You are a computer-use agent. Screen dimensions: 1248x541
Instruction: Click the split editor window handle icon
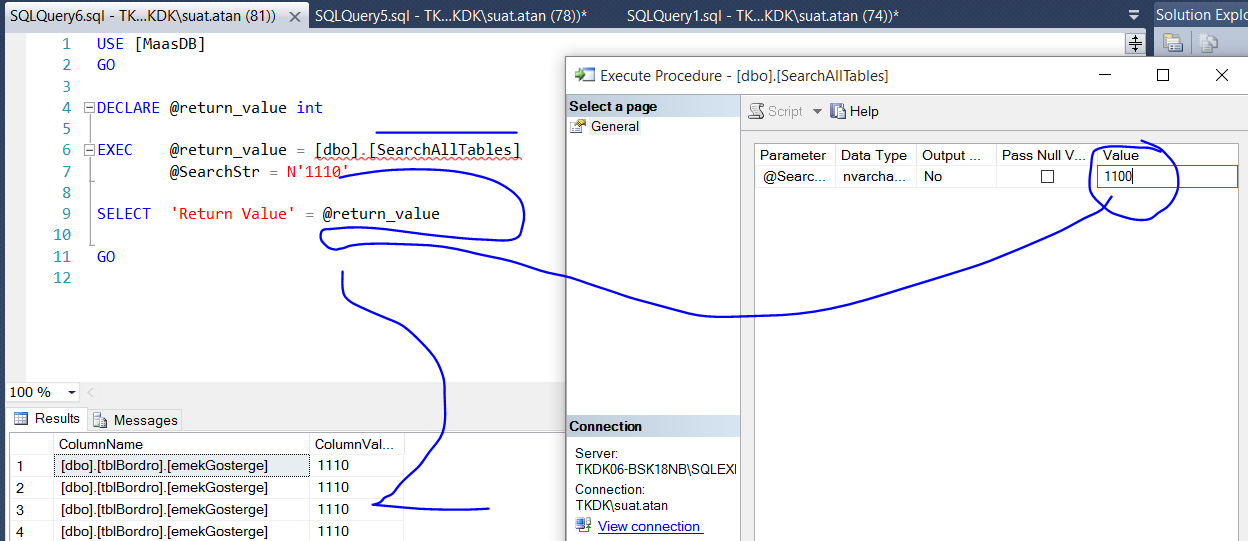(x=1135, y=43)
